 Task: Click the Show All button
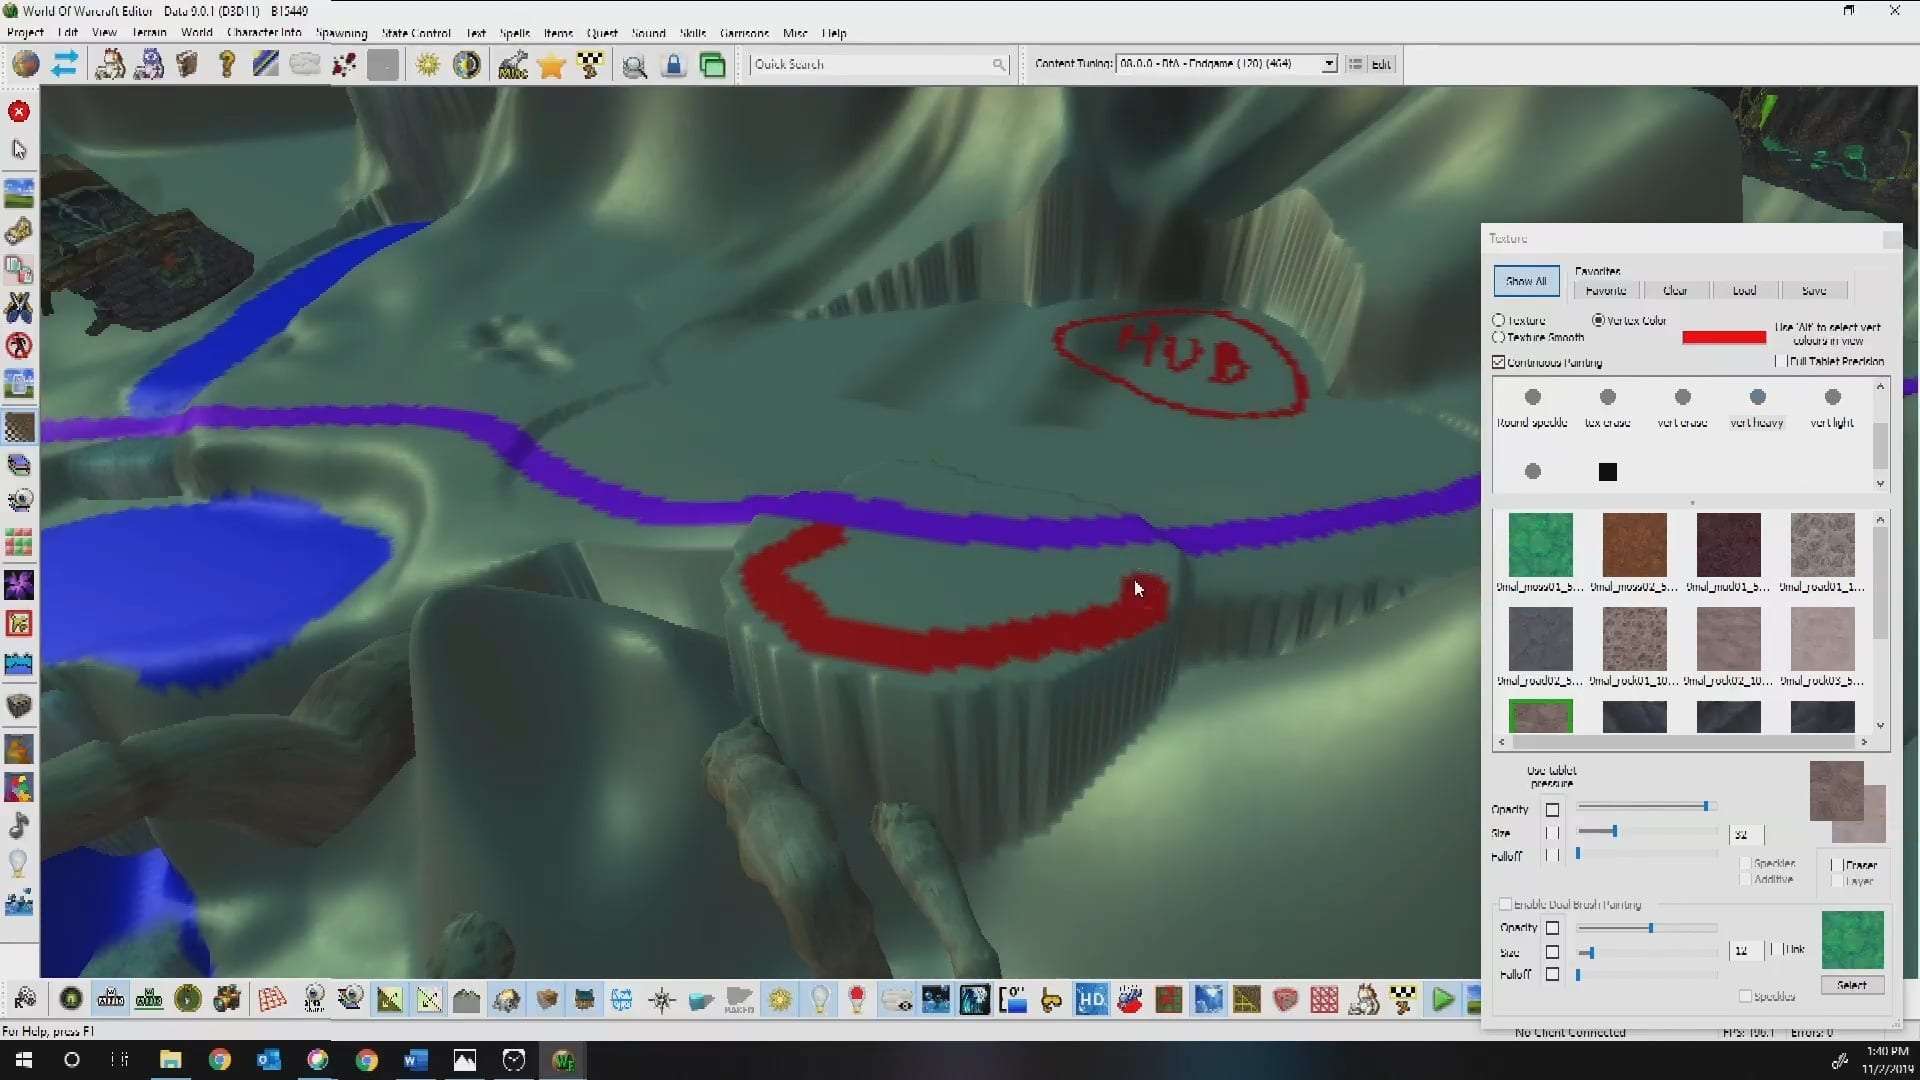click(x=1526, y=281)
